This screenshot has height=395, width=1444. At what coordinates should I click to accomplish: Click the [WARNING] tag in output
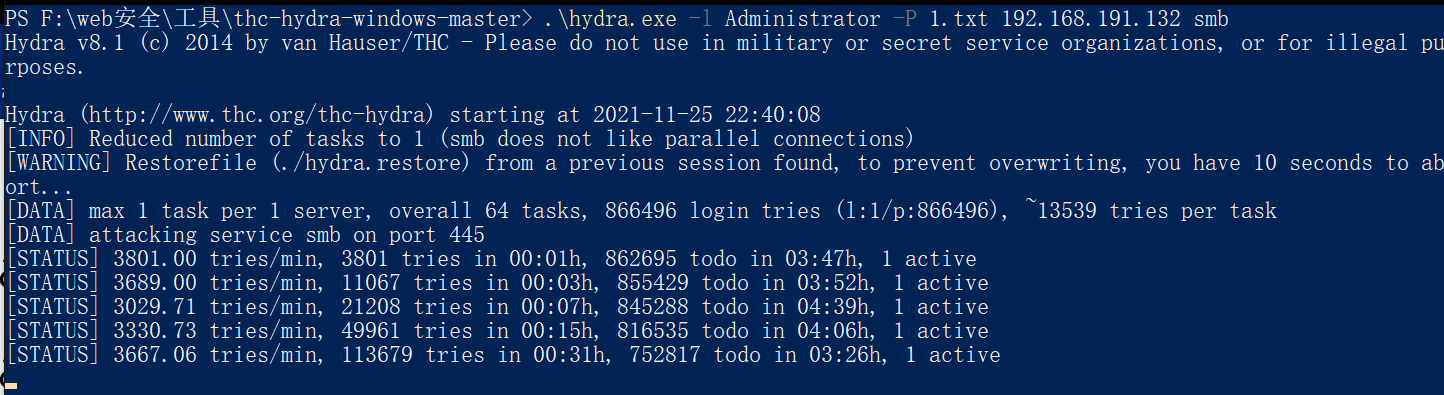coord(59,163)
